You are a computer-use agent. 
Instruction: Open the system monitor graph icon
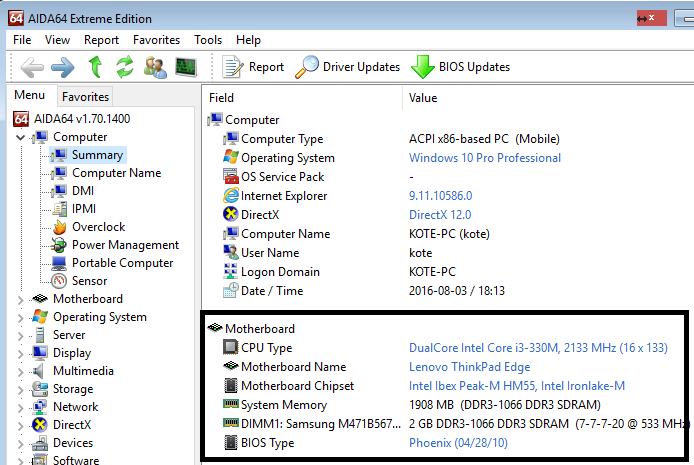pyautogui.click(x=186, y=67)
